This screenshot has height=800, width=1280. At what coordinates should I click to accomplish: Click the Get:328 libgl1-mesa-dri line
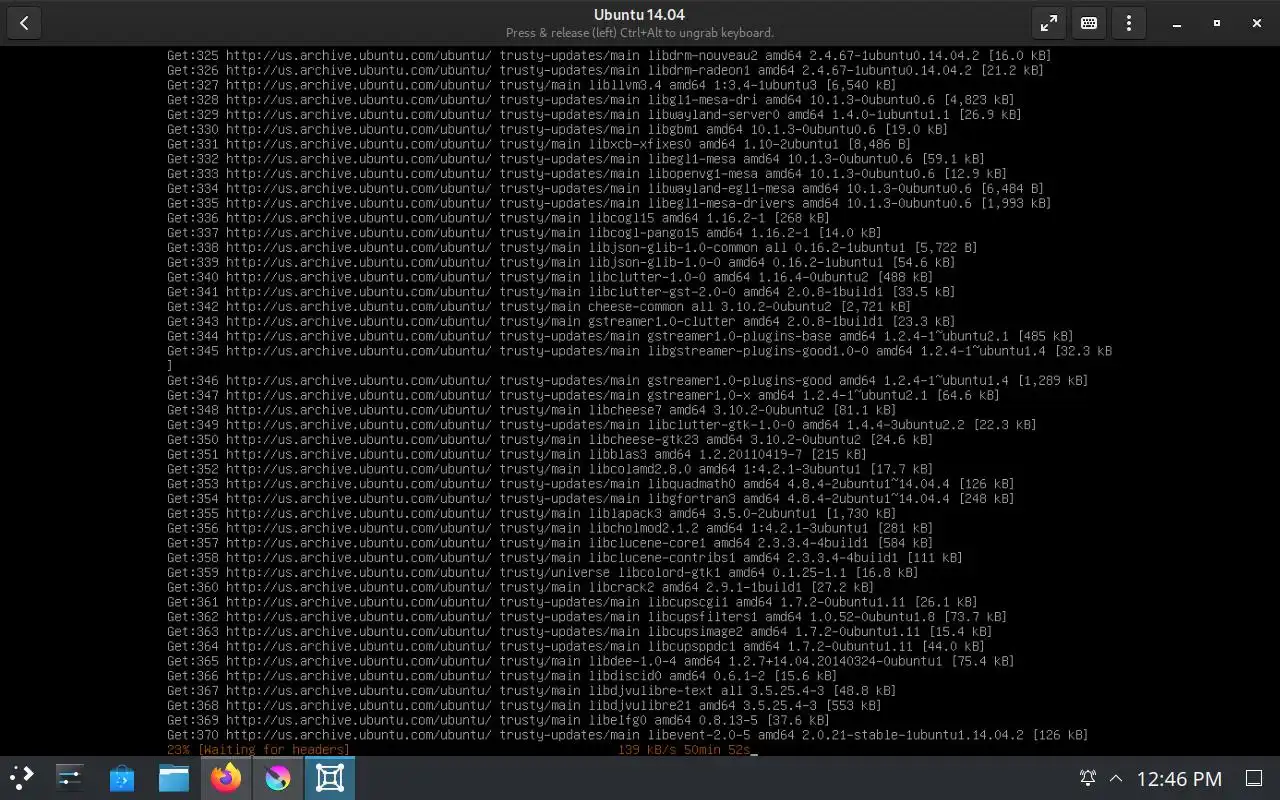pos(590,100)
